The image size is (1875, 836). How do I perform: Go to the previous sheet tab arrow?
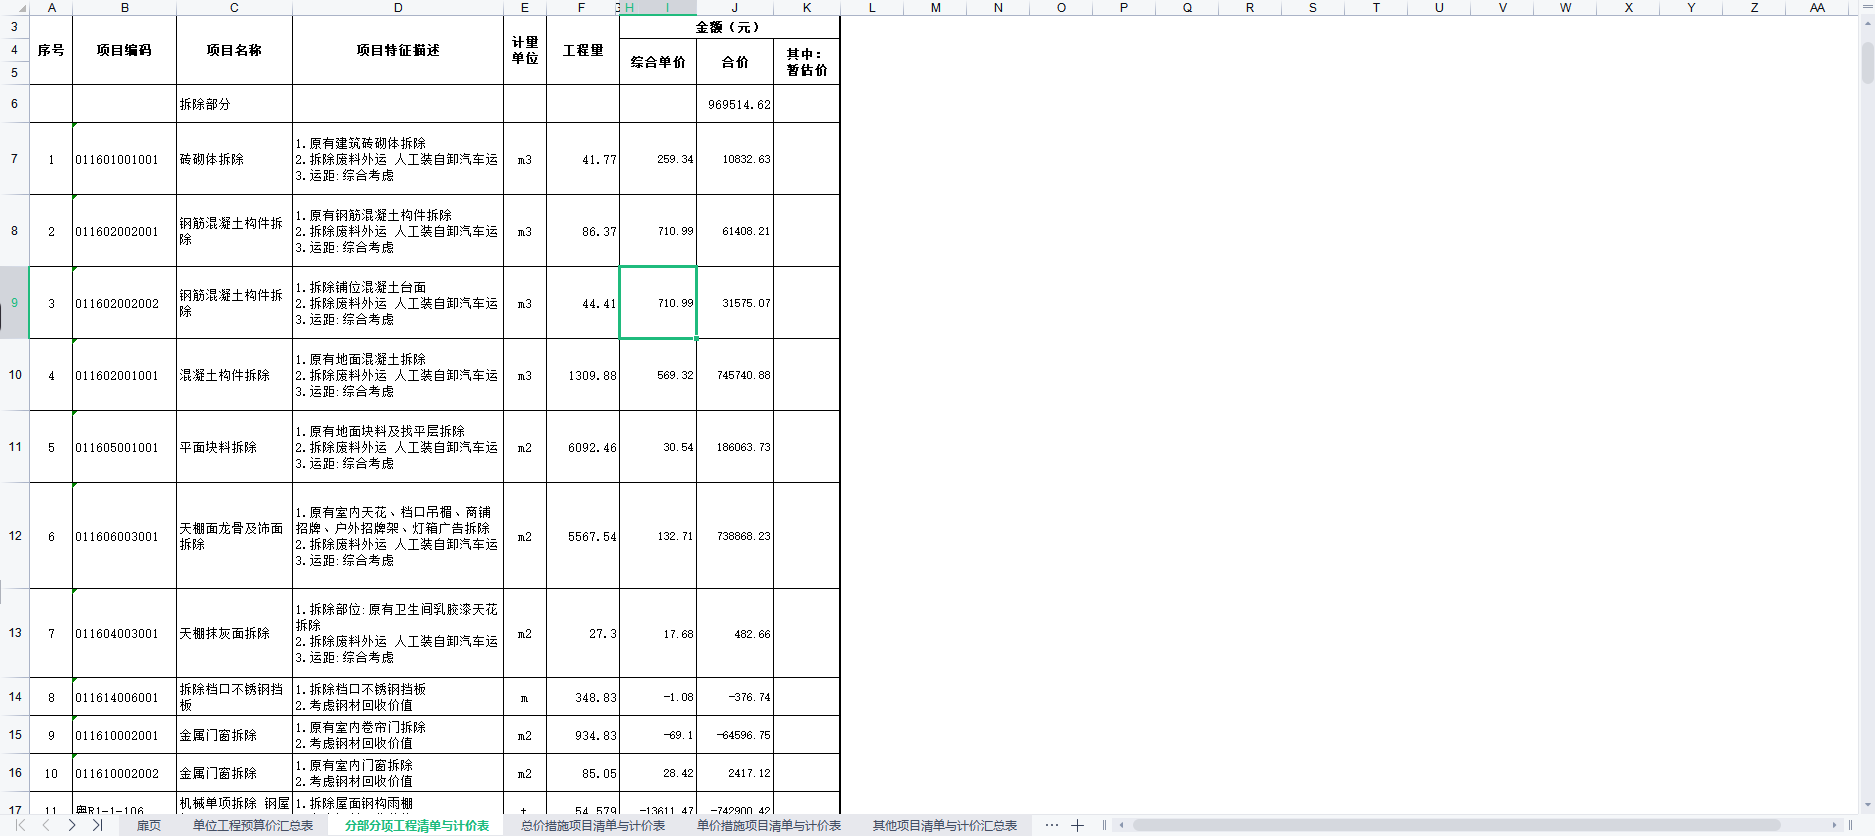46,825
